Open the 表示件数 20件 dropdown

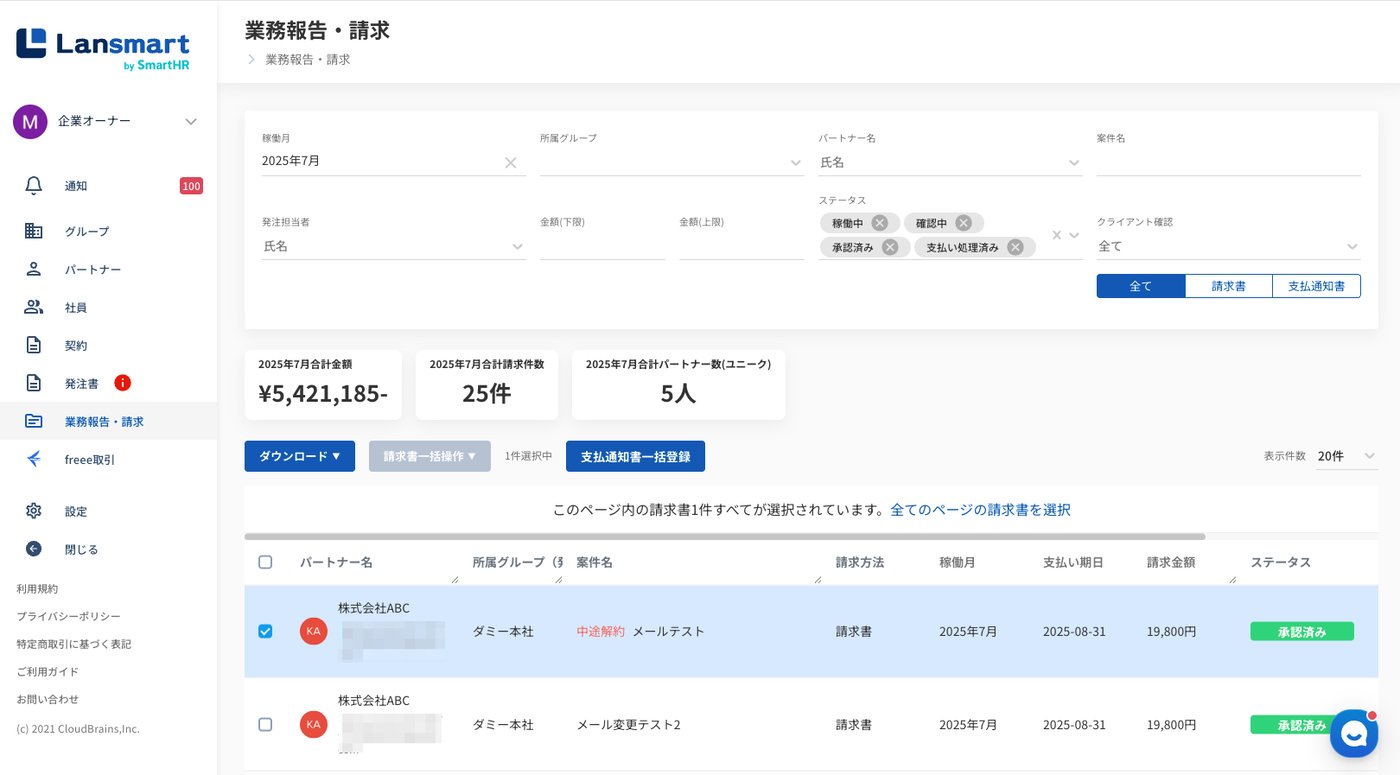[x=1347, y=456]
